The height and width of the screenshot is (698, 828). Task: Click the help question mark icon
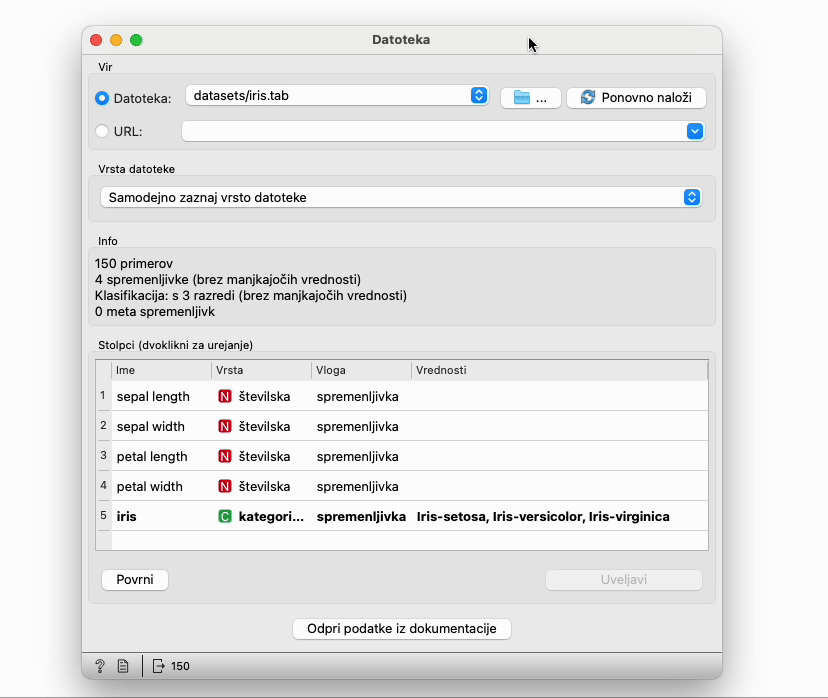(100, 666)
